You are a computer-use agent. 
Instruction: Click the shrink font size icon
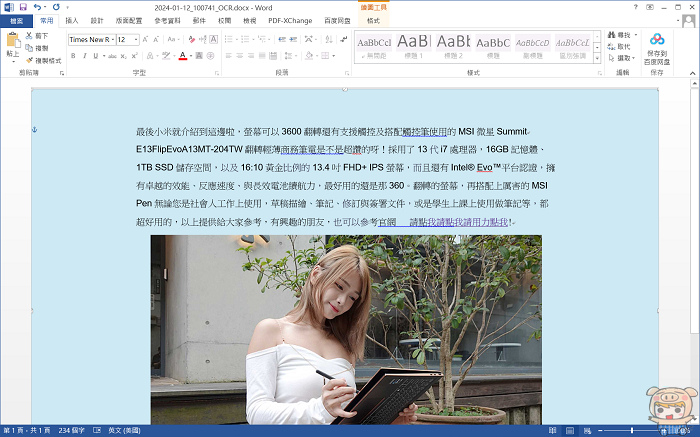pos(156,40)
